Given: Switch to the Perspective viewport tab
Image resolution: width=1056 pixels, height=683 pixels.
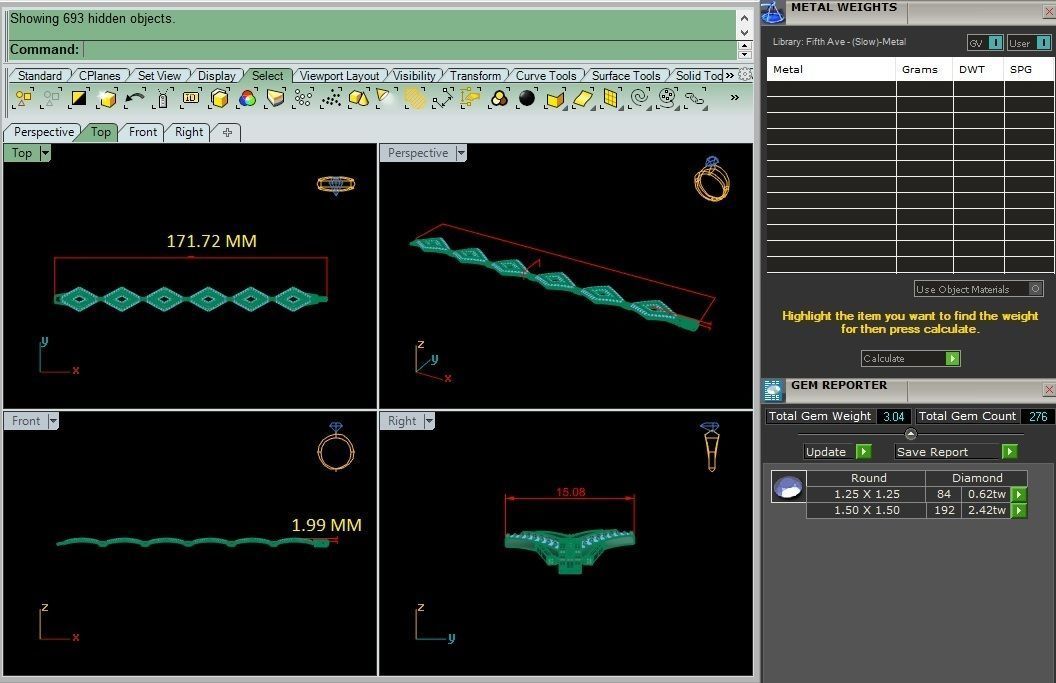Looking at the screenshot, I should 44,132.
